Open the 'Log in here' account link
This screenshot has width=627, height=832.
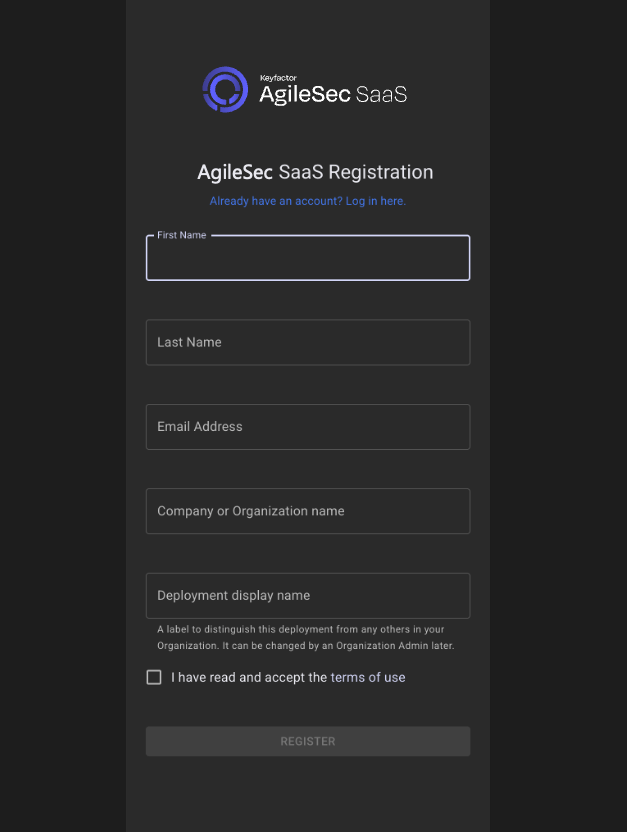[x=376, y=201]
